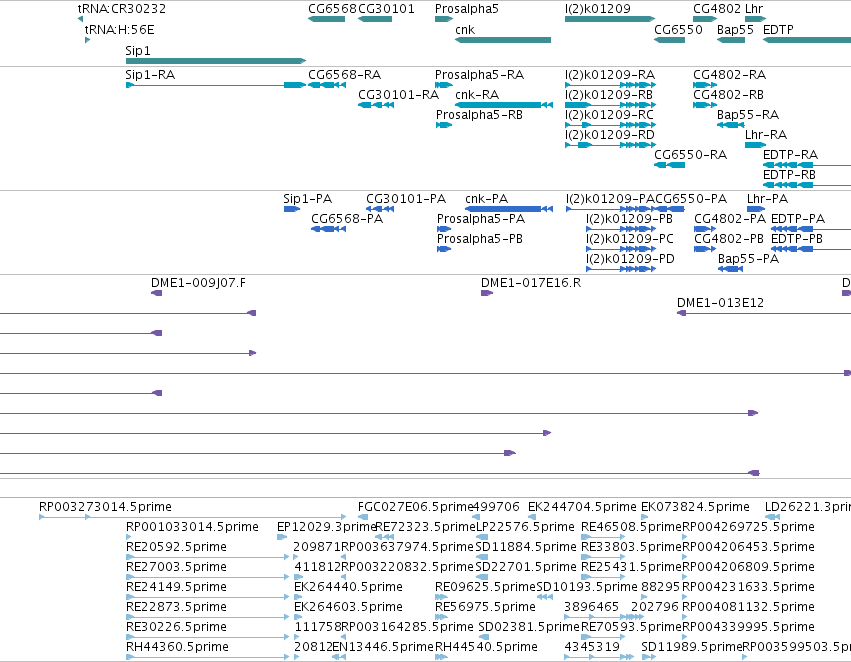Select the l(2)k01209 gene bar
851x662 pixels.
click(x=610, y=19)
